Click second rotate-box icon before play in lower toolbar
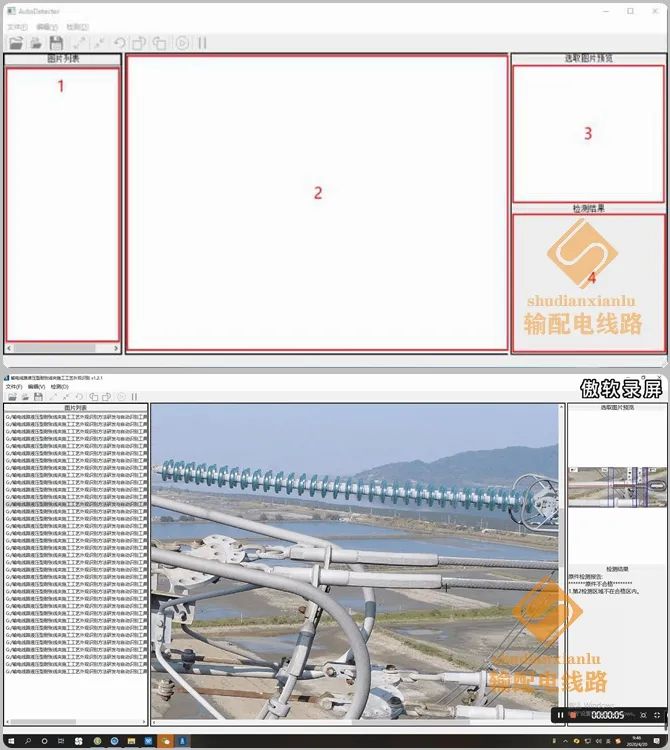670x750 pixels. coord(107,397)
